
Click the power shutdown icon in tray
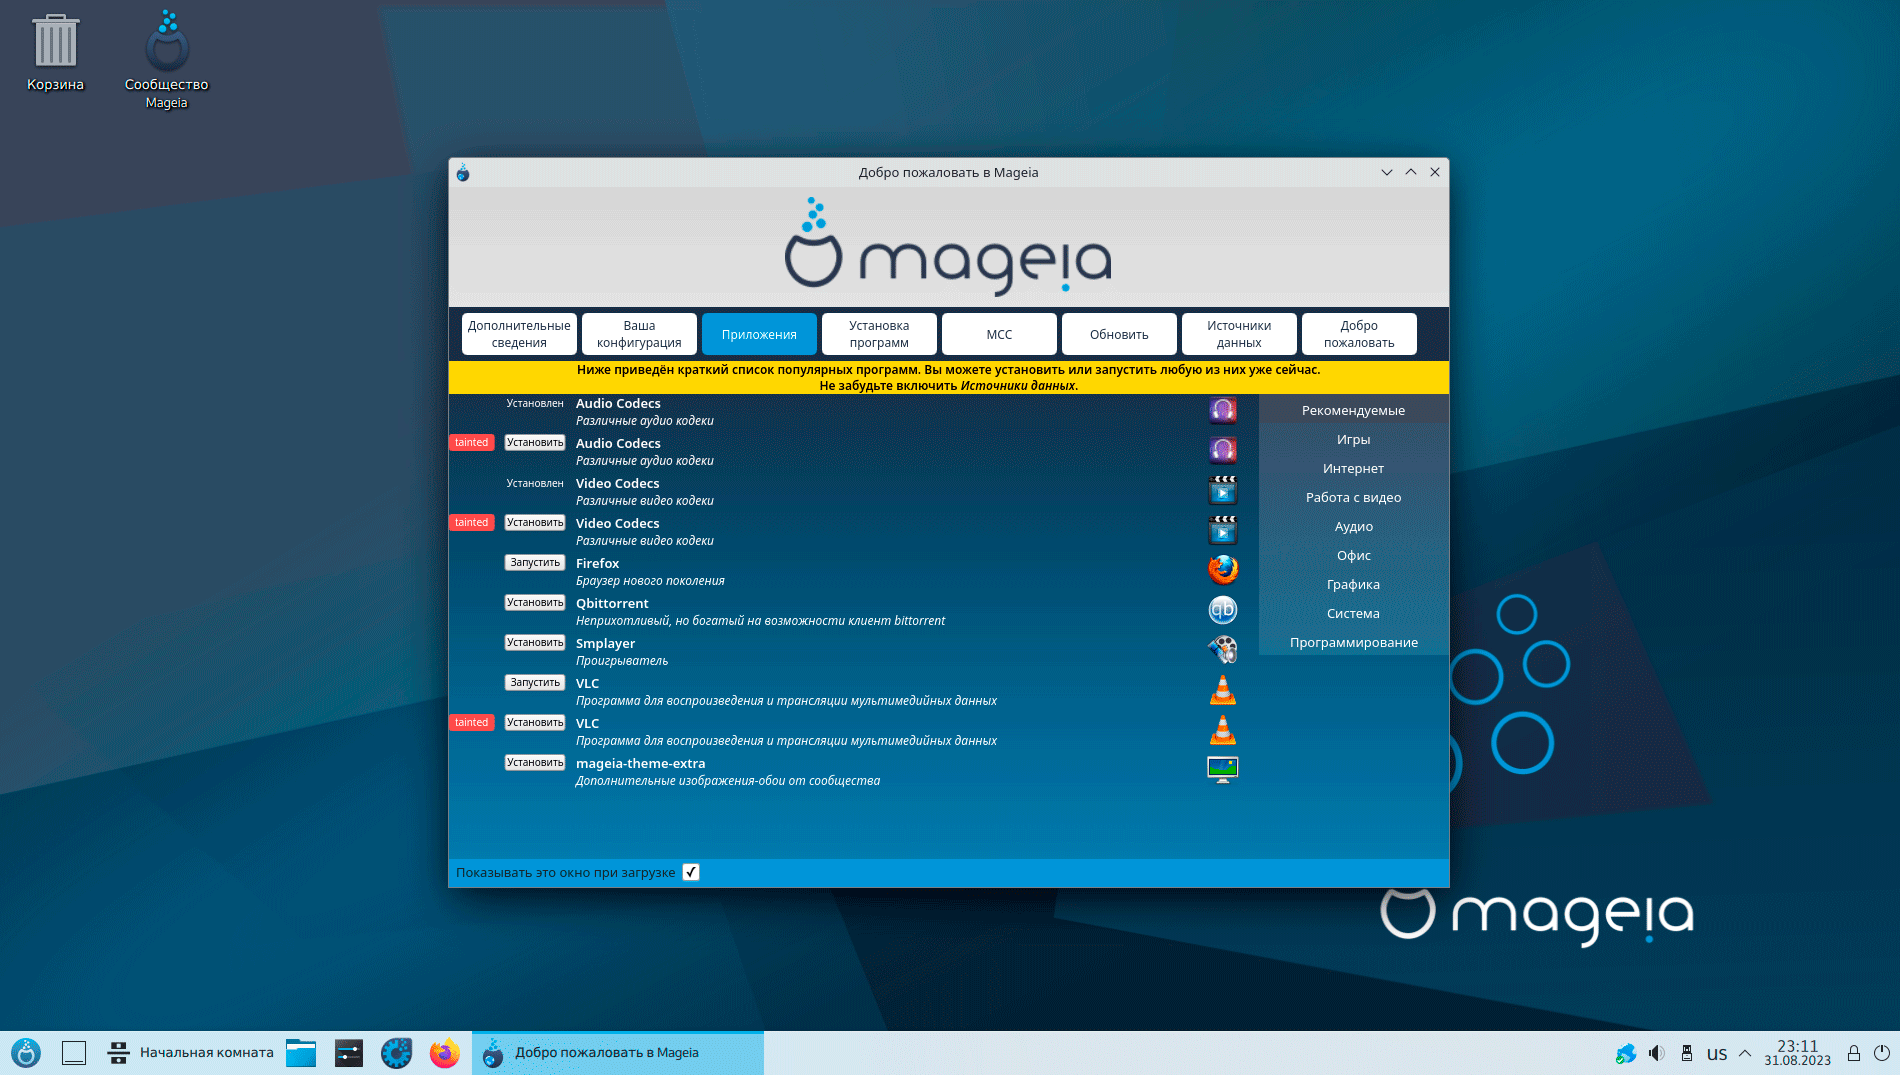coord(1881,1053)
